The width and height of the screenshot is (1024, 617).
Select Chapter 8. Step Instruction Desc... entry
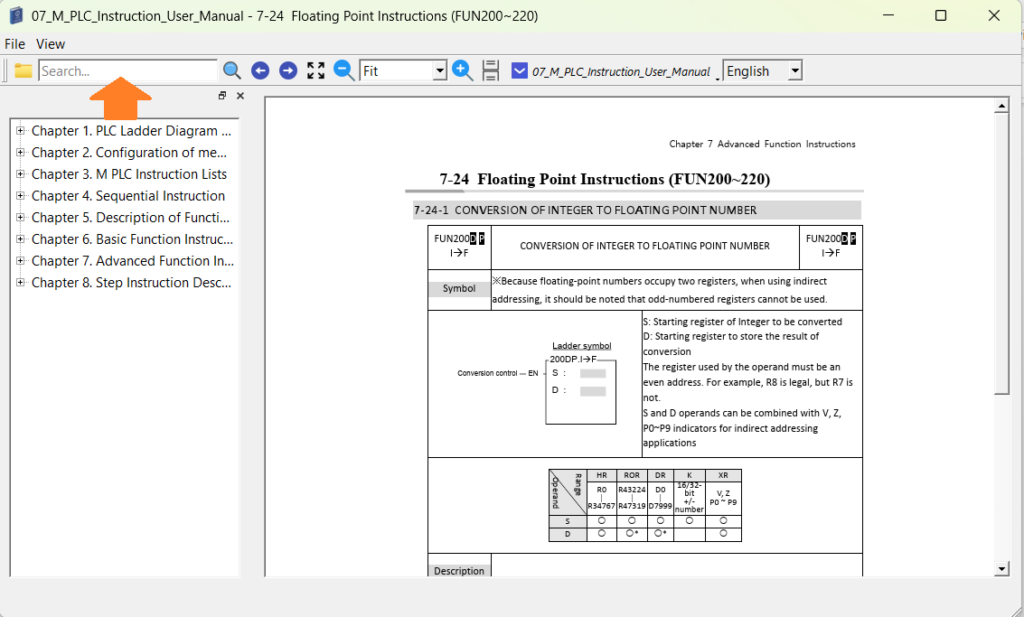pyautogui.click(x=131, y=283)
